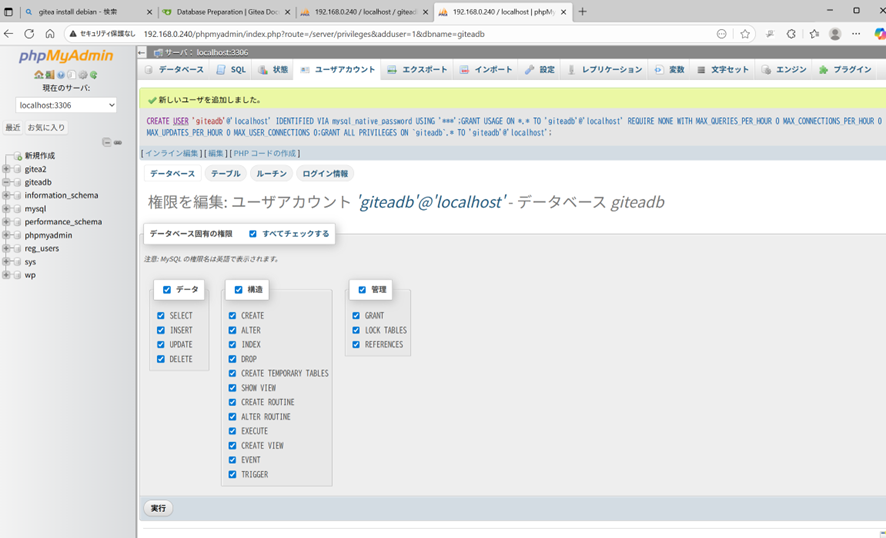Click サーバ: localhost:3306 breadcrumb
Image resolution: width=886 pixels, height=538 pixels.
coord(206,53)
